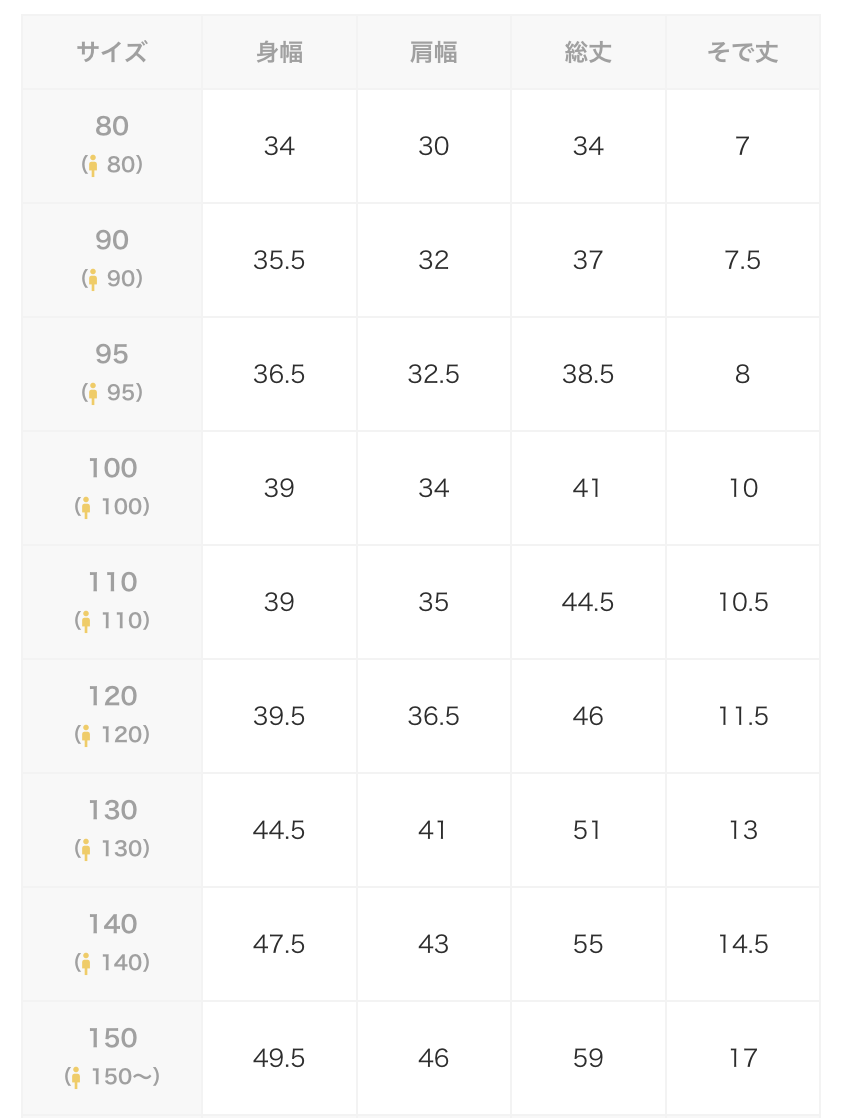Image resolution: width=844 pixels, height=1118 pixels.
Task: Click the yellow person icon beside 95
Action: pyautogui.click(x=93, y=394)
